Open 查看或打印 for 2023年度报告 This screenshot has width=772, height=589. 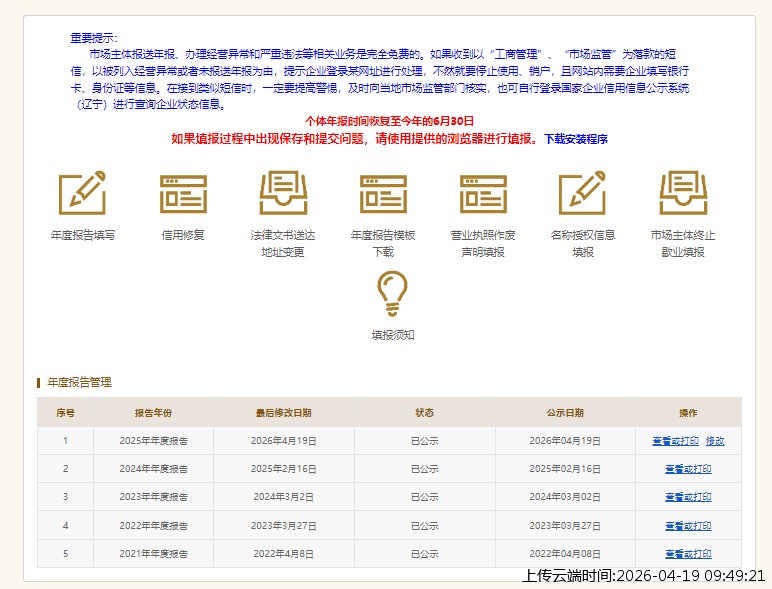coord(688,497)
